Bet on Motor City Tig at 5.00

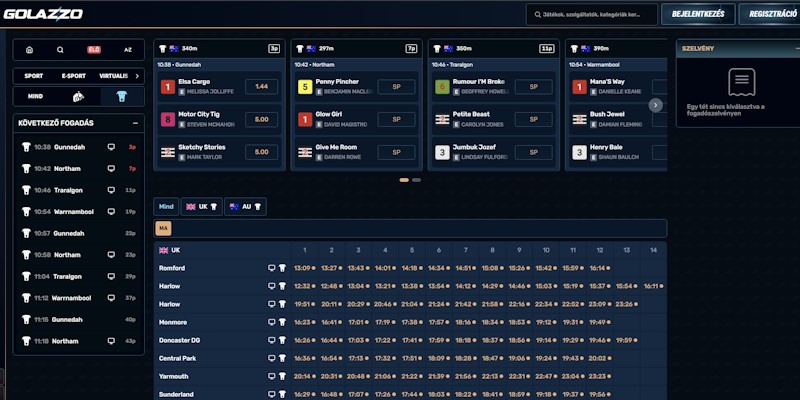point(261,119)
